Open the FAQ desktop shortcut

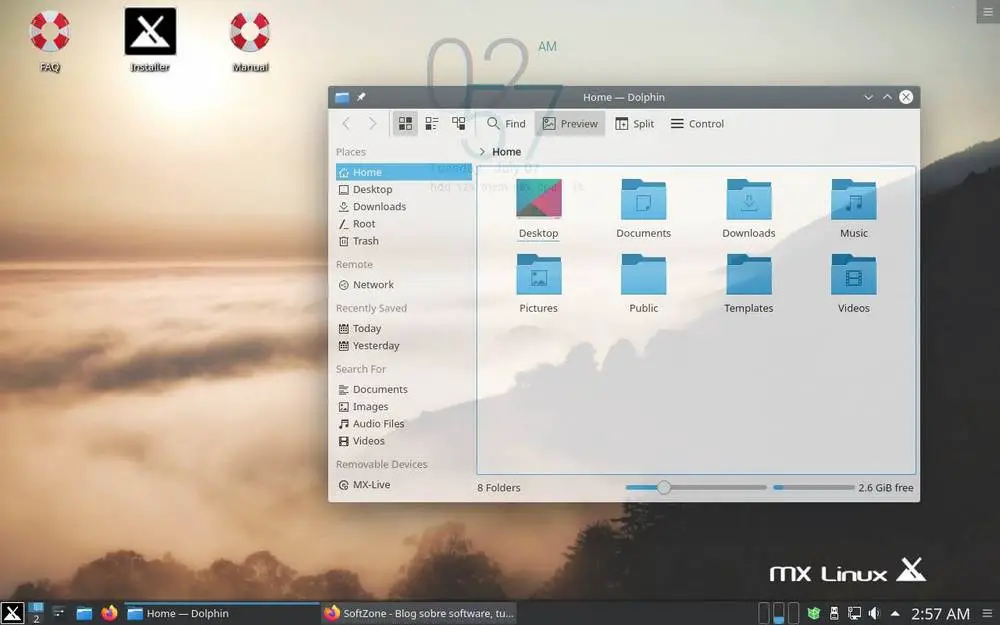click(x=50, y=40)
